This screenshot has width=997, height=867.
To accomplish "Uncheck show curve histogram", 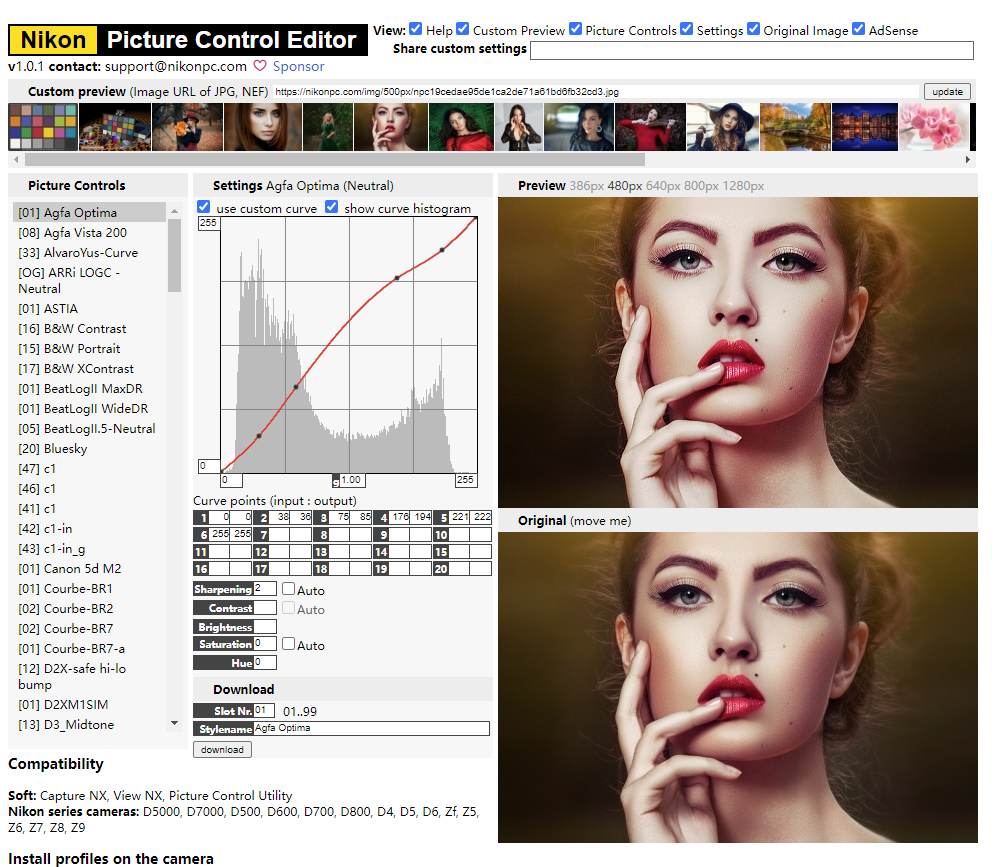I will 331,207.
